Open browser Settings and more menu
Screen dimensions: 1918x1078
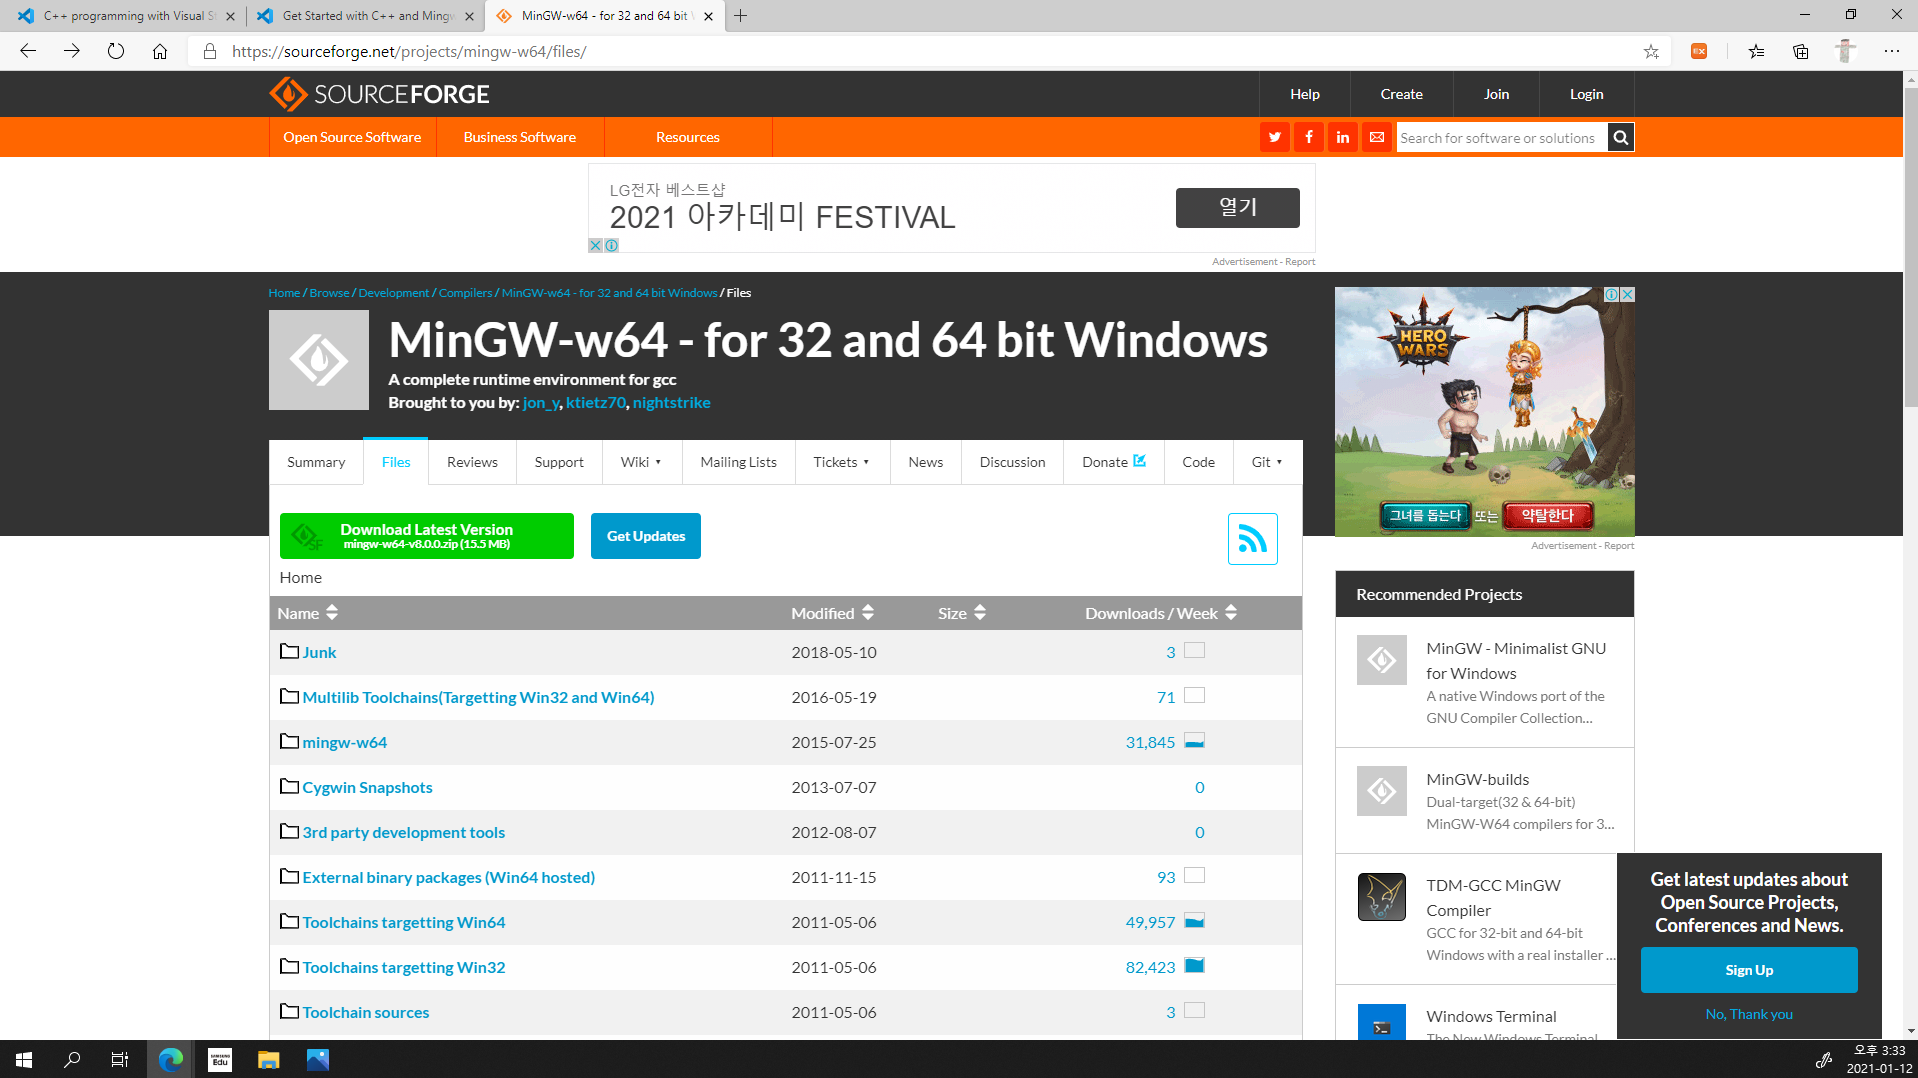[1891, 51]
